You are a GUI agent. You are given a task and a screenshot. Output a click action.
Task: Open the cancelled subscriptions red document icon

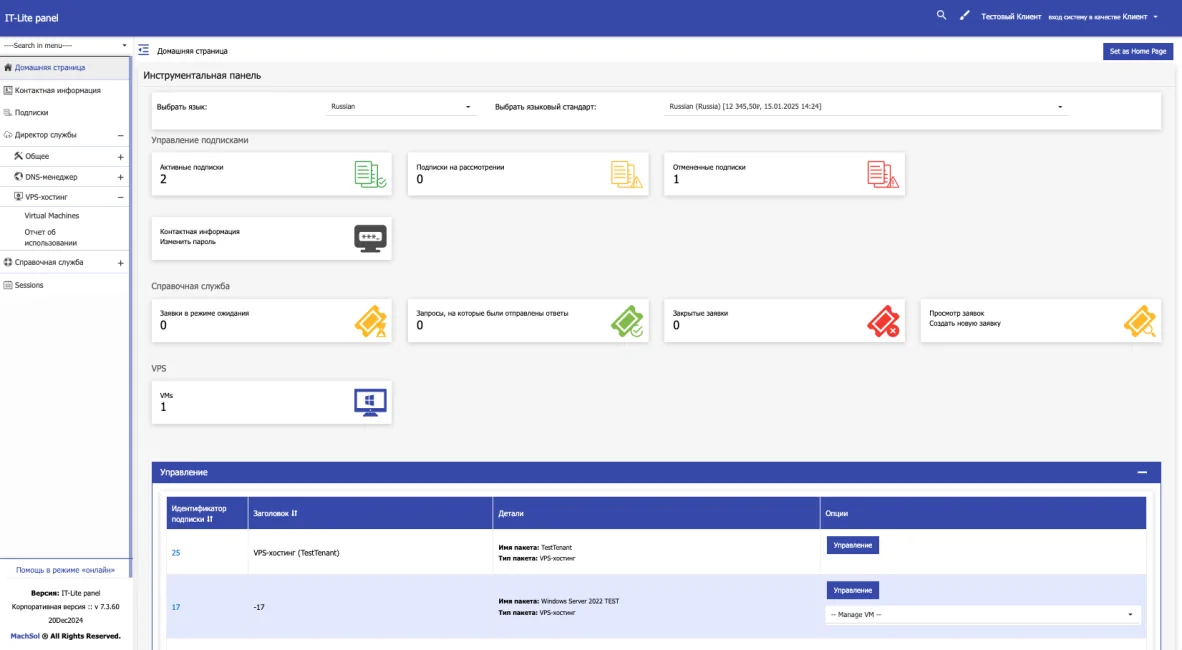click(883, 174)
